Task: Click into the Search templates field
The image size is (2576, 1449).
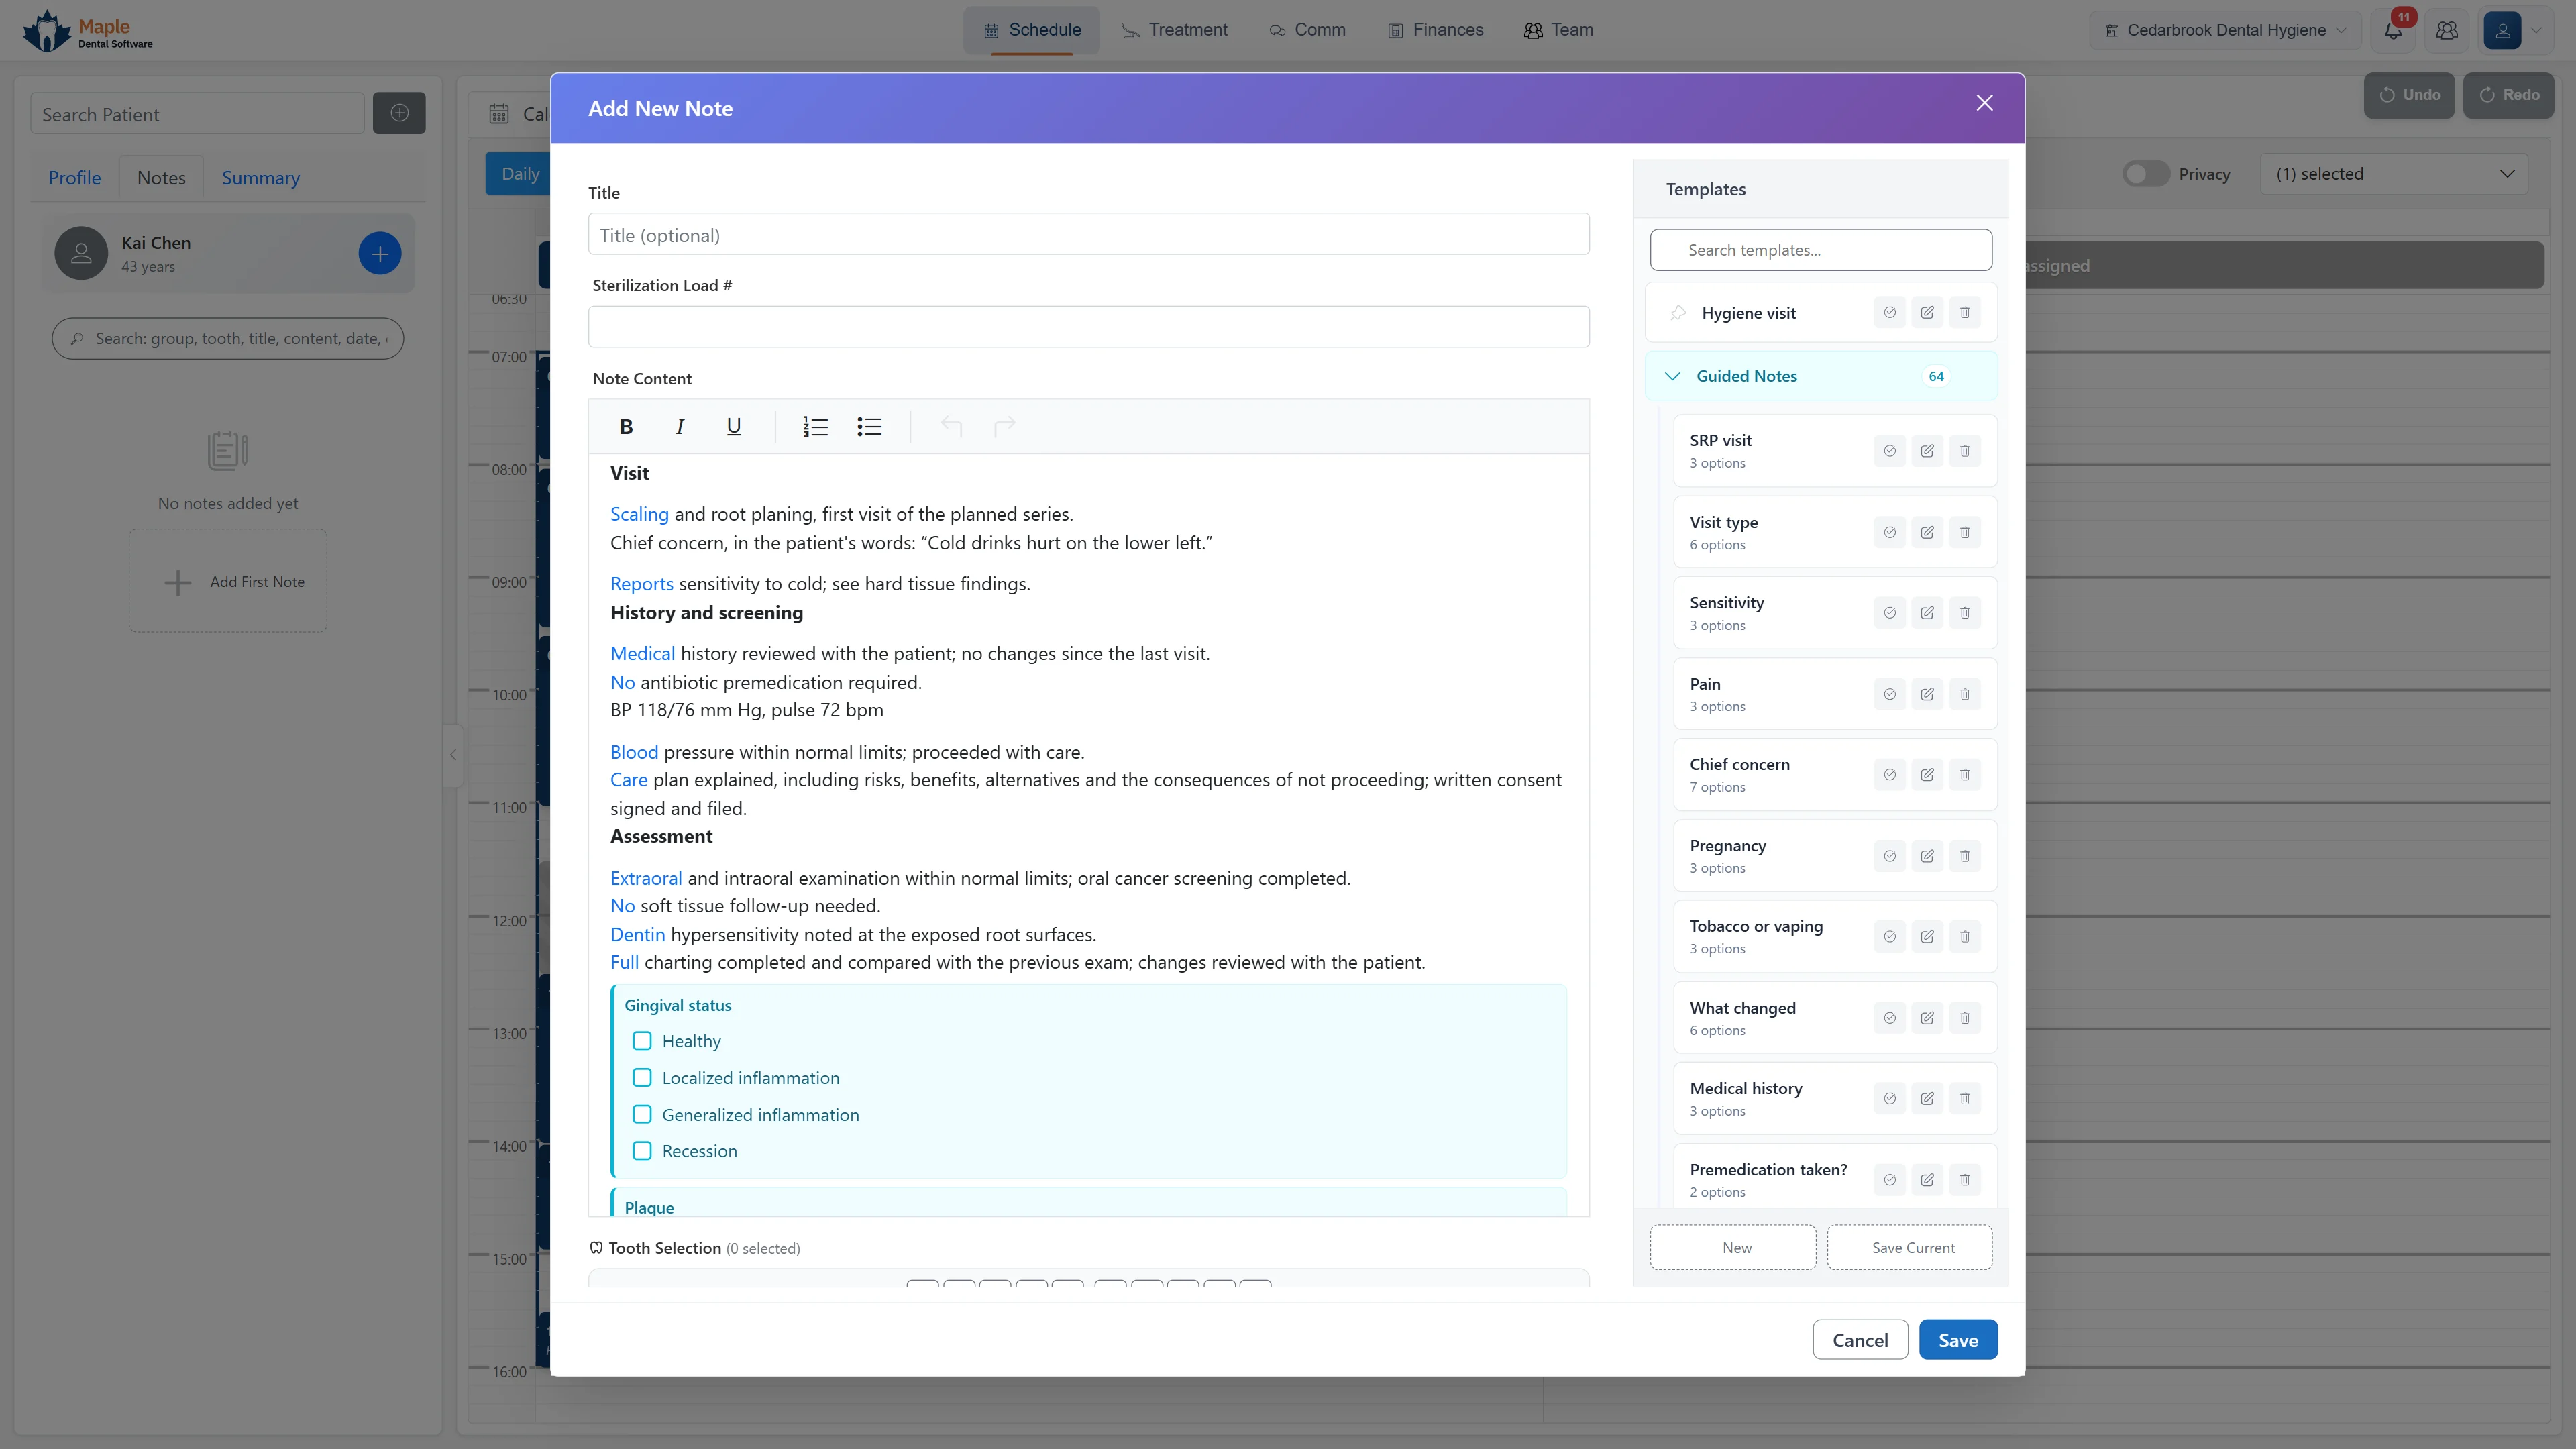Action: (x=1821, y=250)
